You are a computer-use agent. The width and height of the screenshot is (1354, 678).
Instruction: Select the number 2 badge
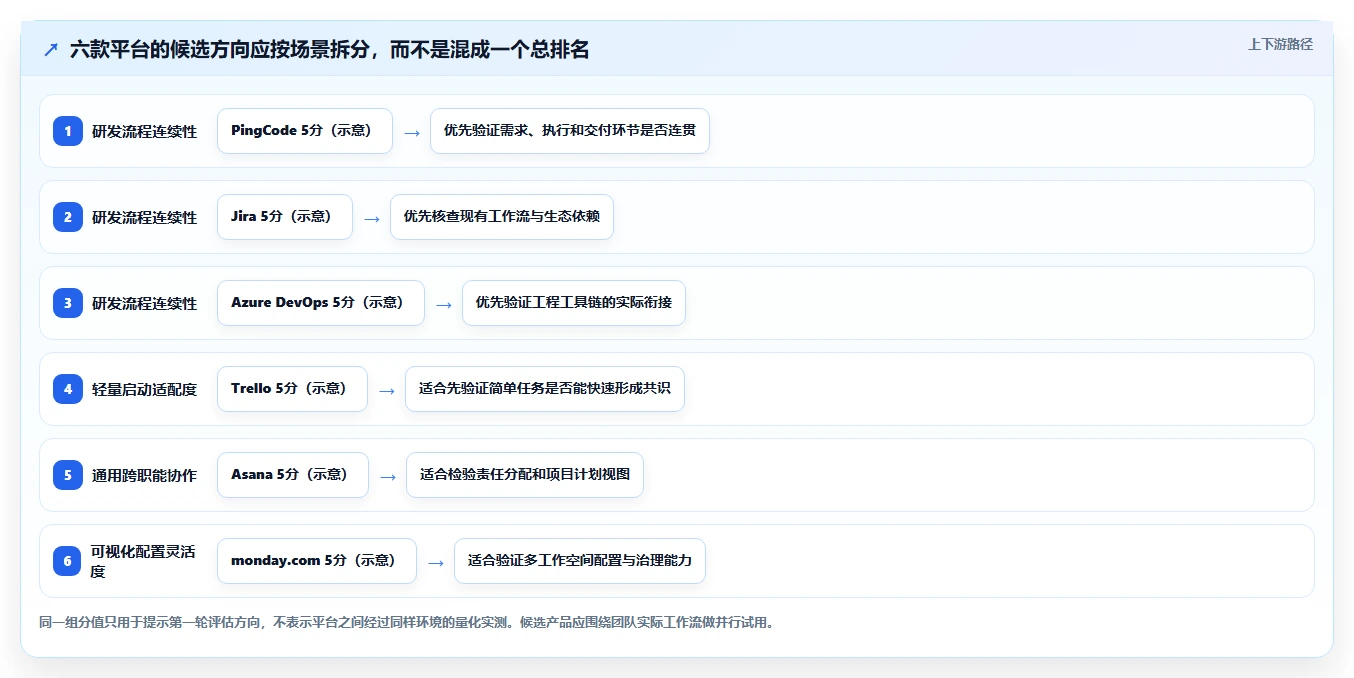pyautogui.click(x=68, y=217)
